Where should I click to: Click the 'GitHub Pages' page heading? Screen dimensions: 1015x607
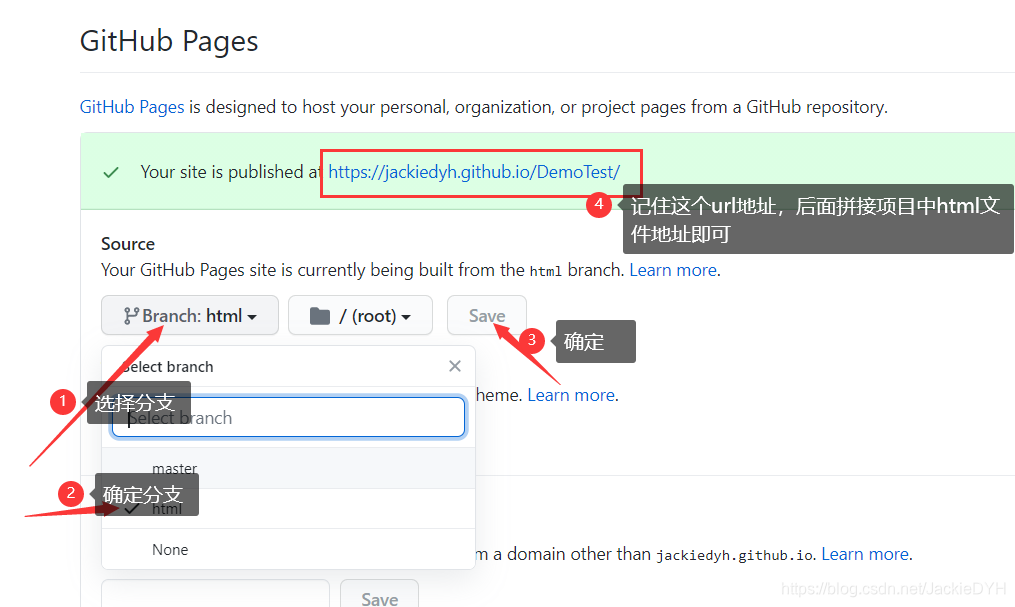169,41
